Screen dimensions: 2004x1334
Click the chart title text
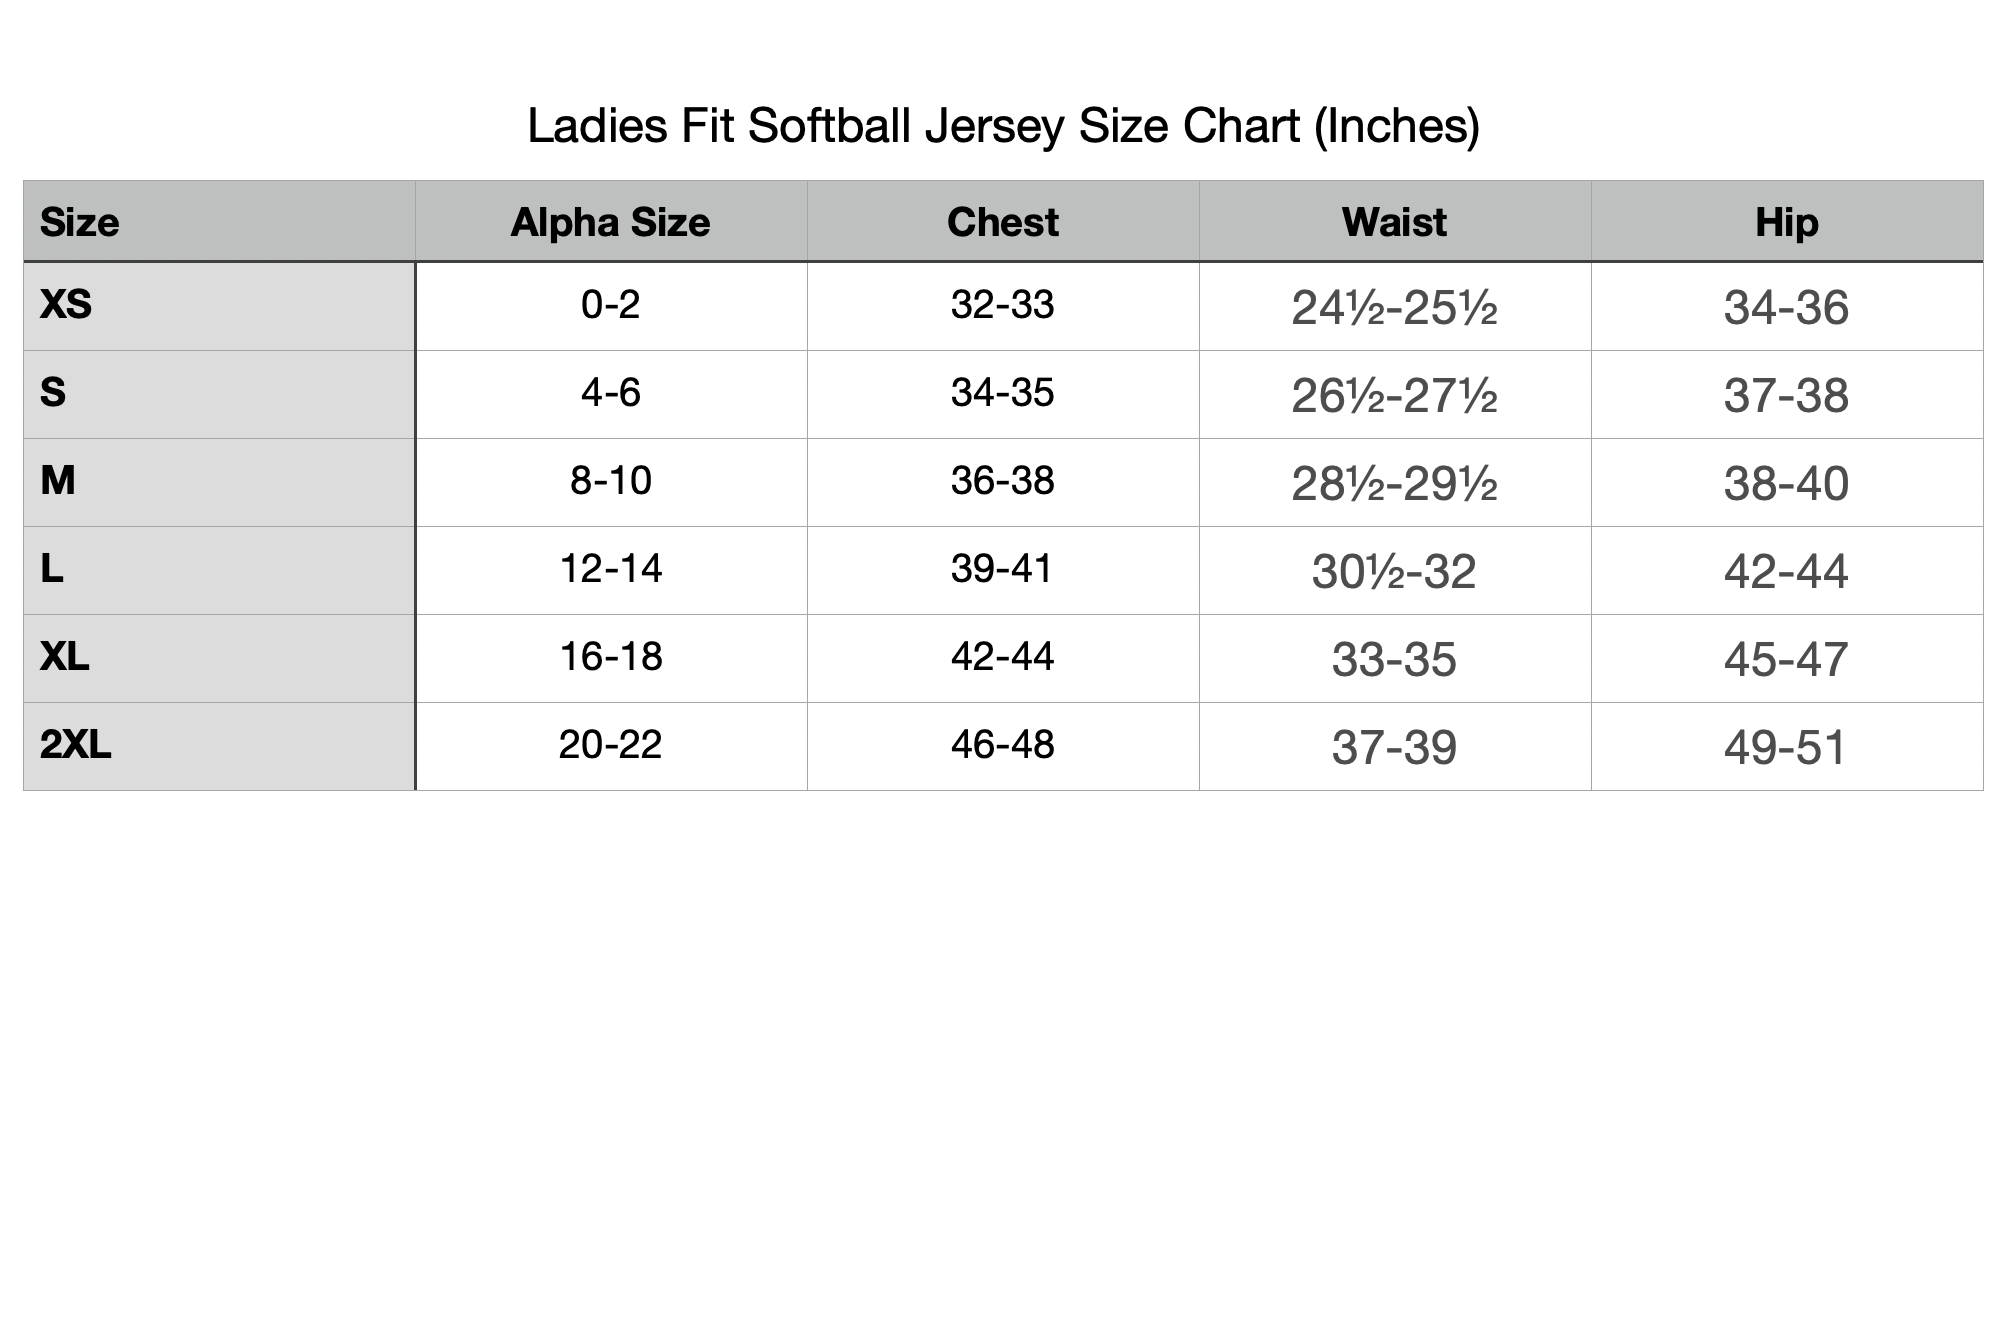[x=1002, y=127]
